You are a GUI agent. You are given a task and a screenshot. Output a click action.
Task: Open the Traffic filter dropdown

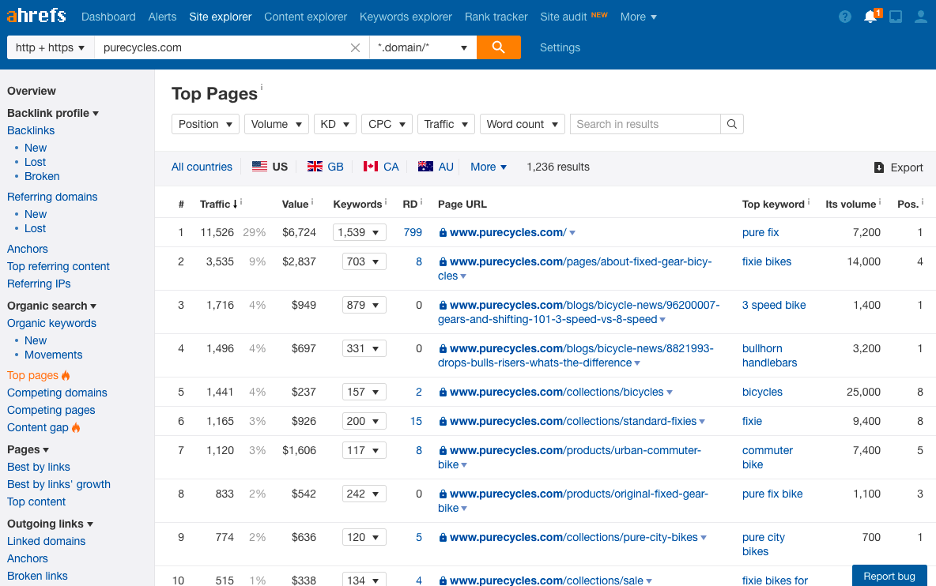pos(446,124)
